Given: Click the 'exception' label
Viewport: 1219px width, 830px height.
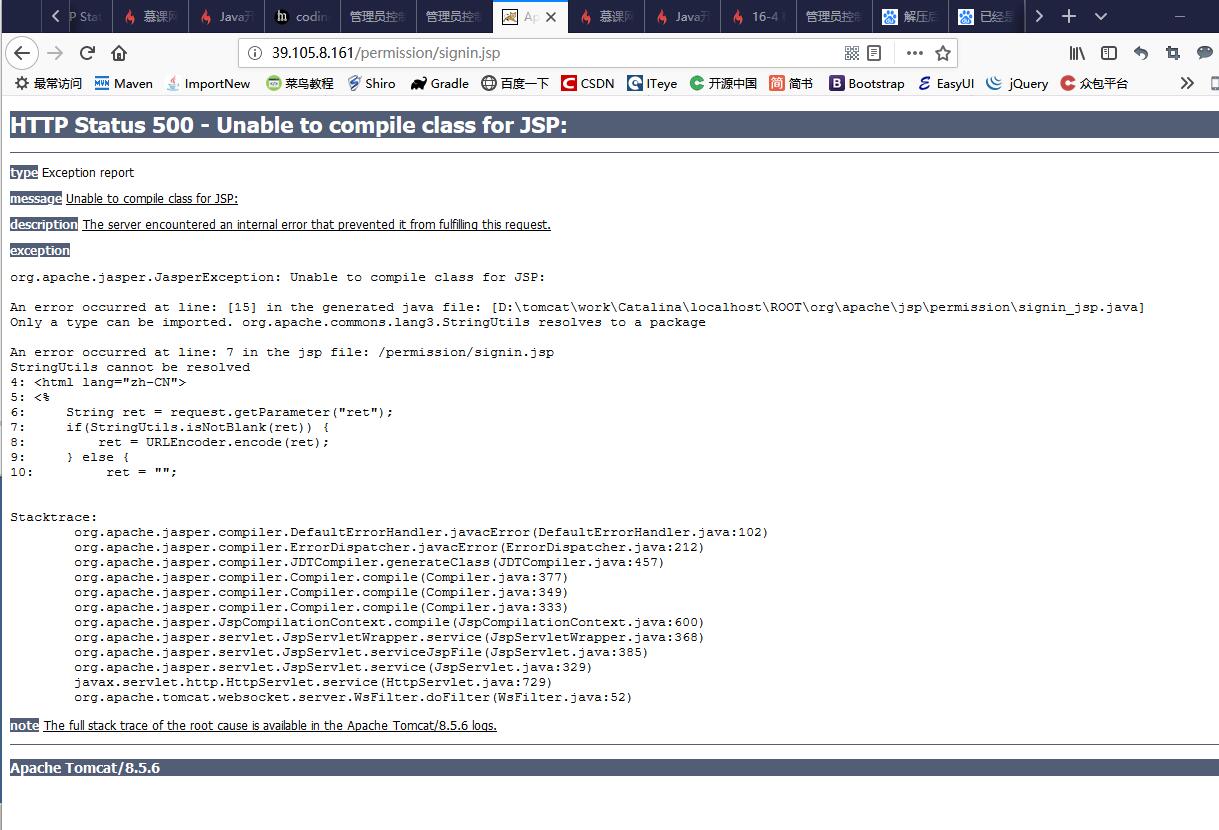Looking at the screenshot, I should (40, 251).
